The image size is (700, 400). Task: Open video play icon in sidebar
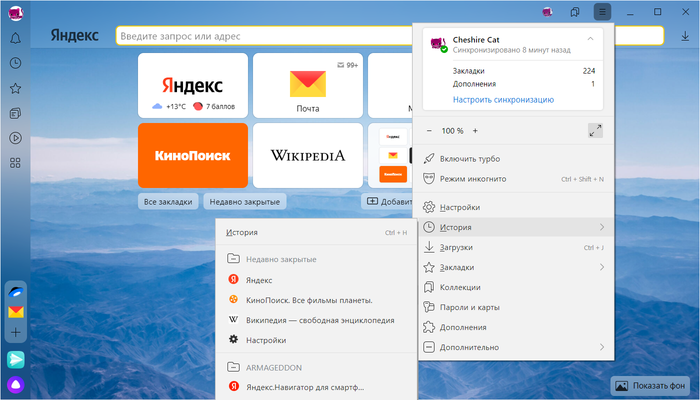pos(15,138)
